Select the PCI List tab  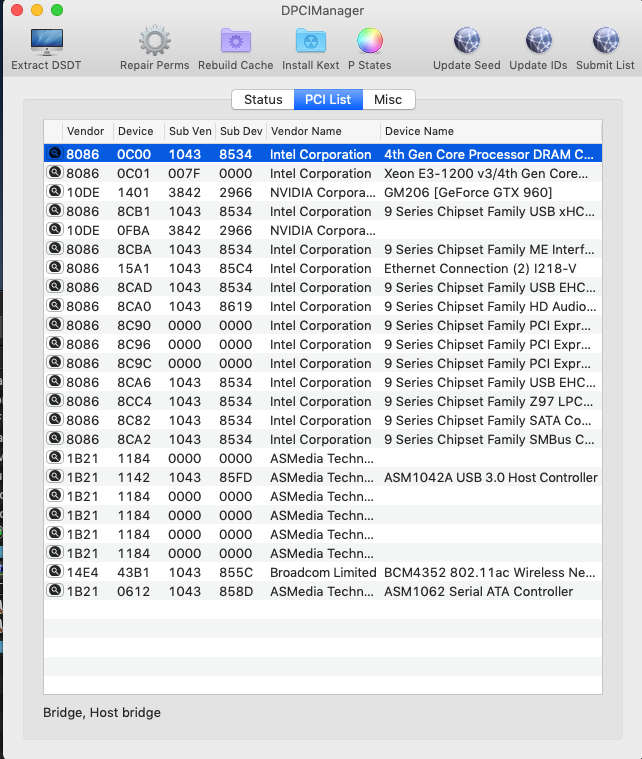point(328,100)
